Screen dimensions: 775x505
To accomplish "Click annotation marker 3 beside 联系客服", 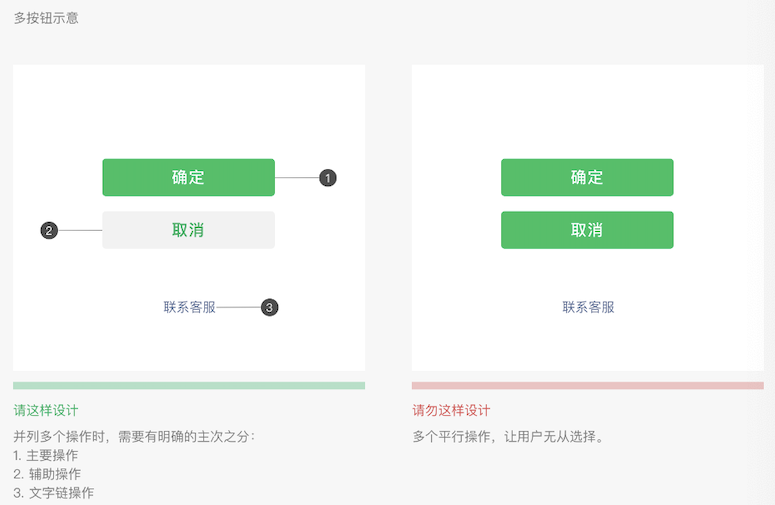I will [x=269, y=308].
